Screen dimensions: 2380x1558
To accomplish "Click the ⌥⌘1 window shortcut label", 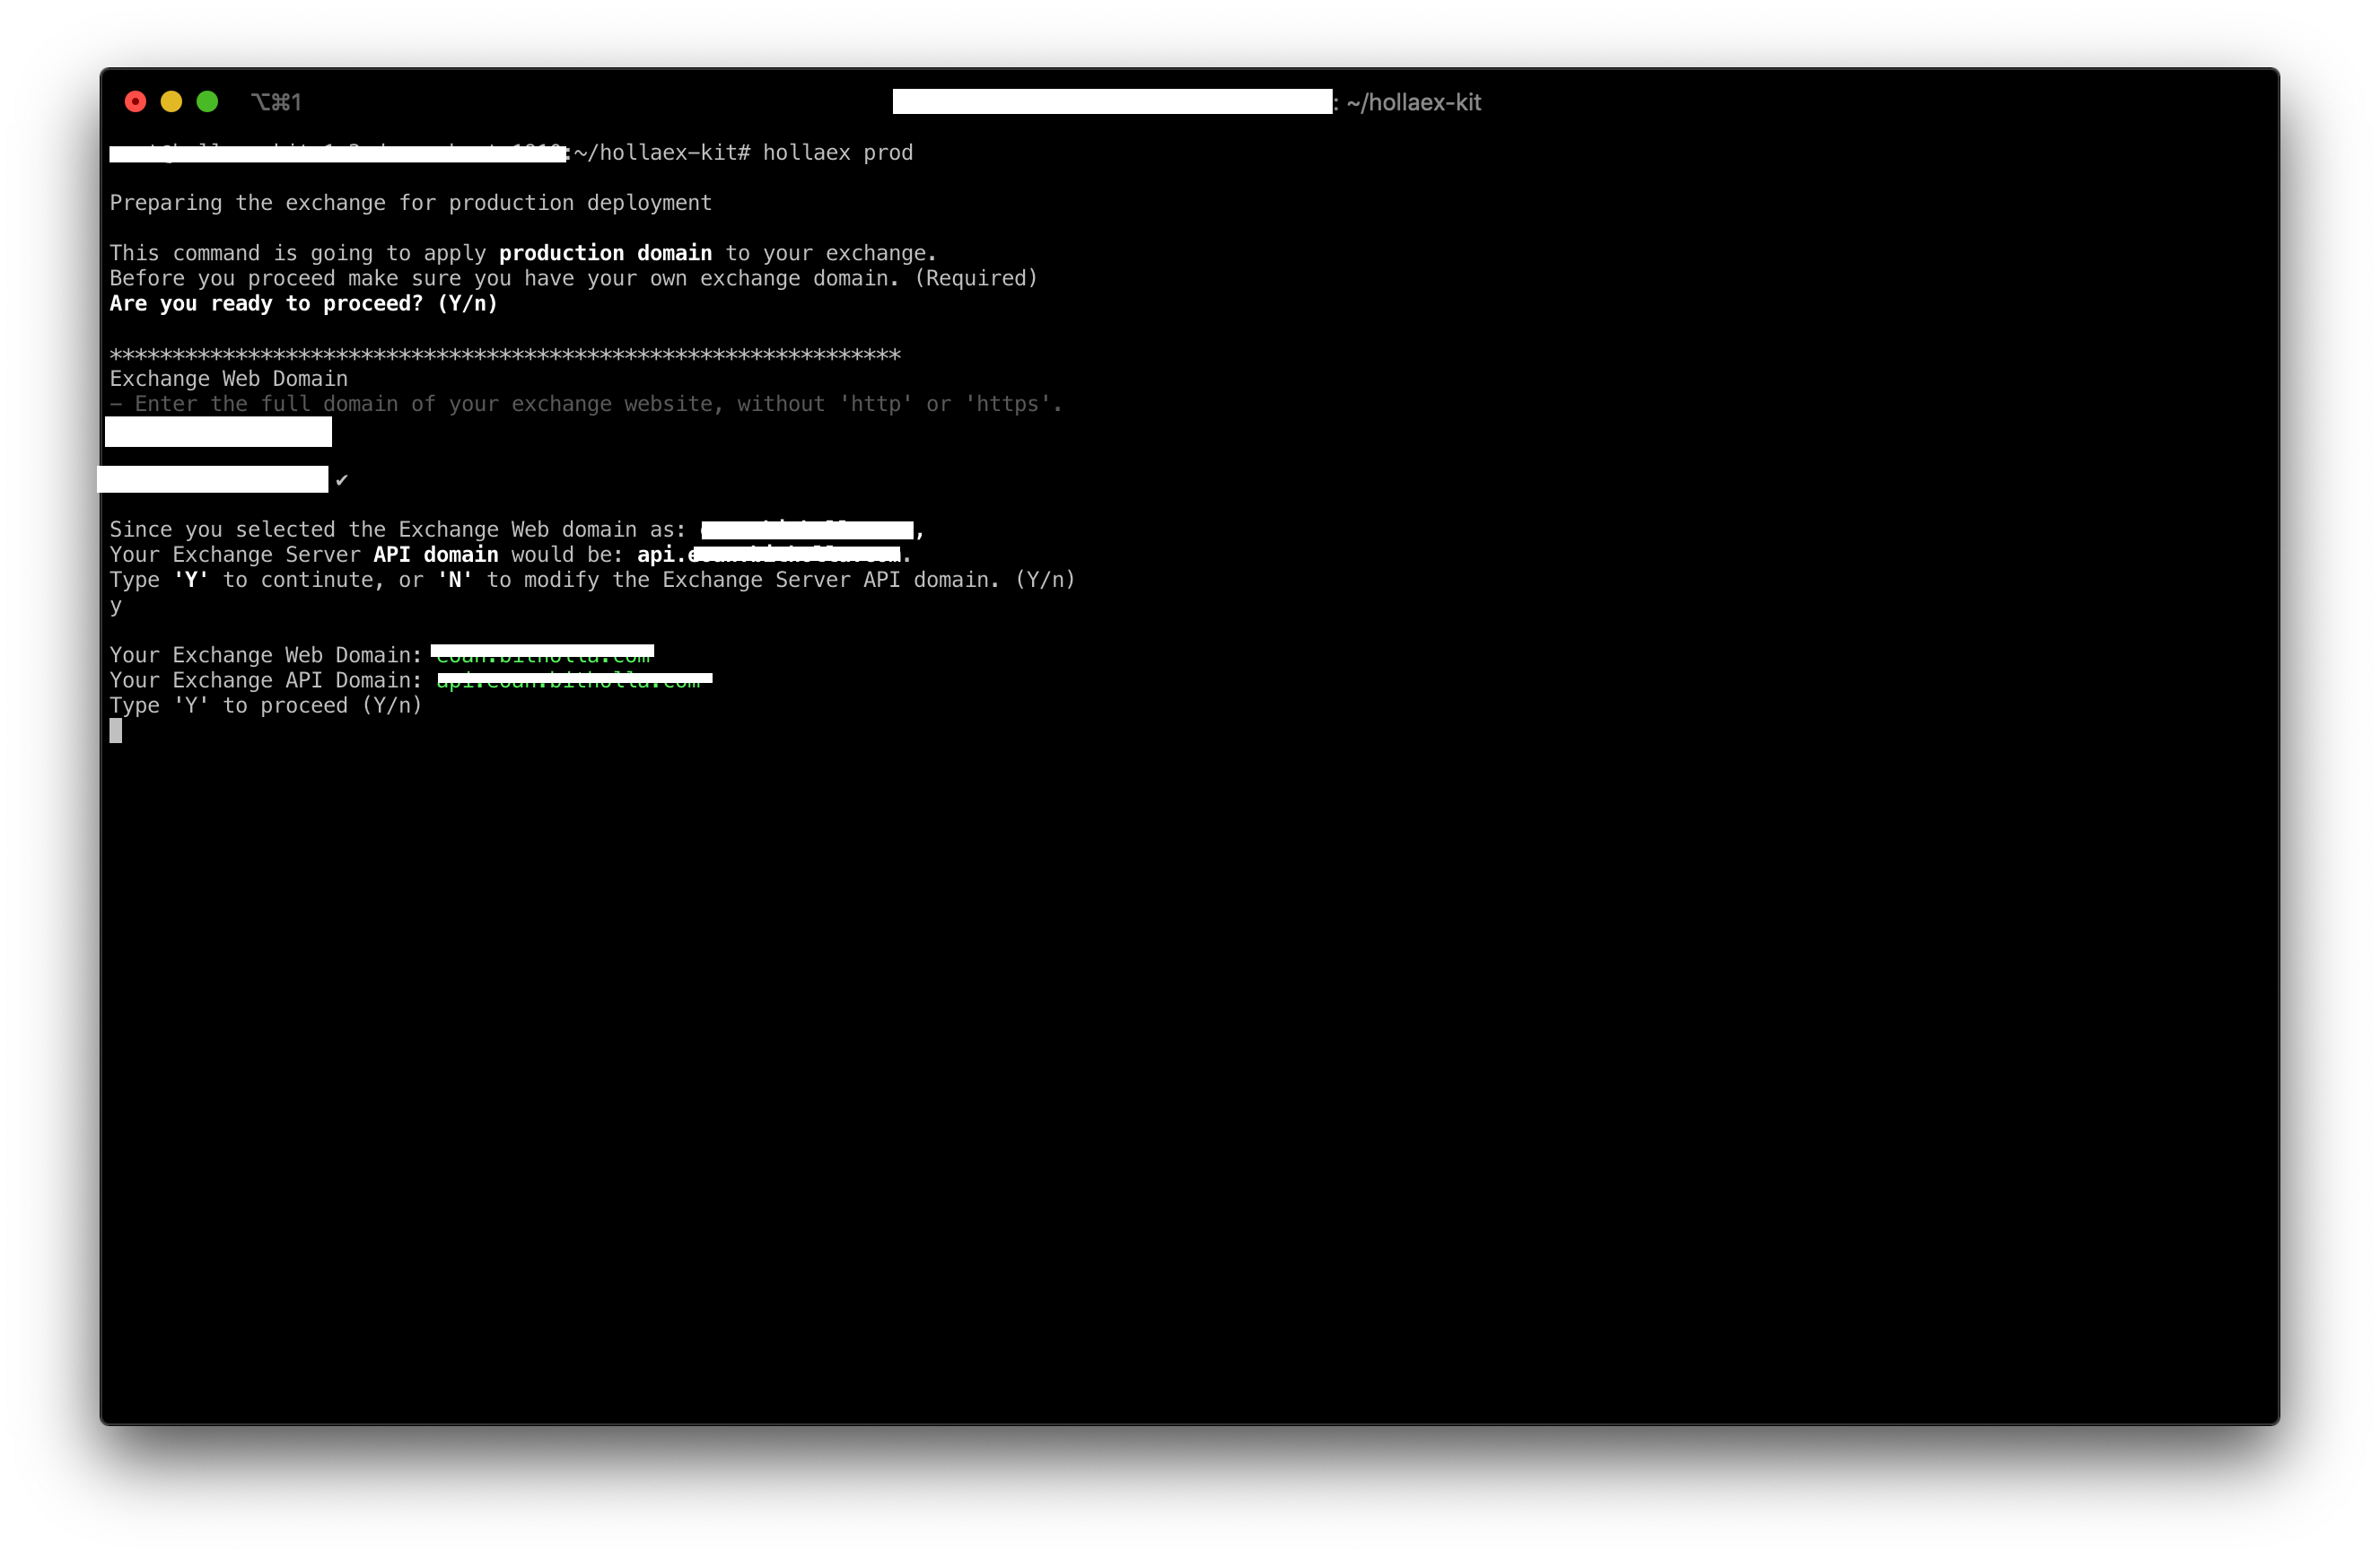I will (x=276, y=102).
